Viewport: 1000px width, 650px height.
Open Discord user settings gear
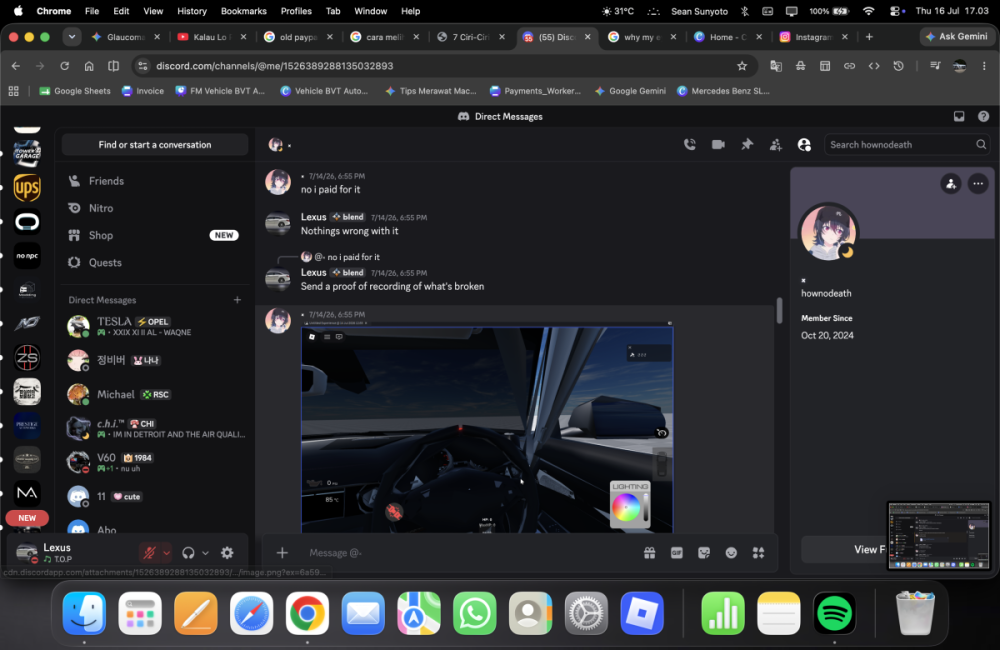click(x=227, y=553)
